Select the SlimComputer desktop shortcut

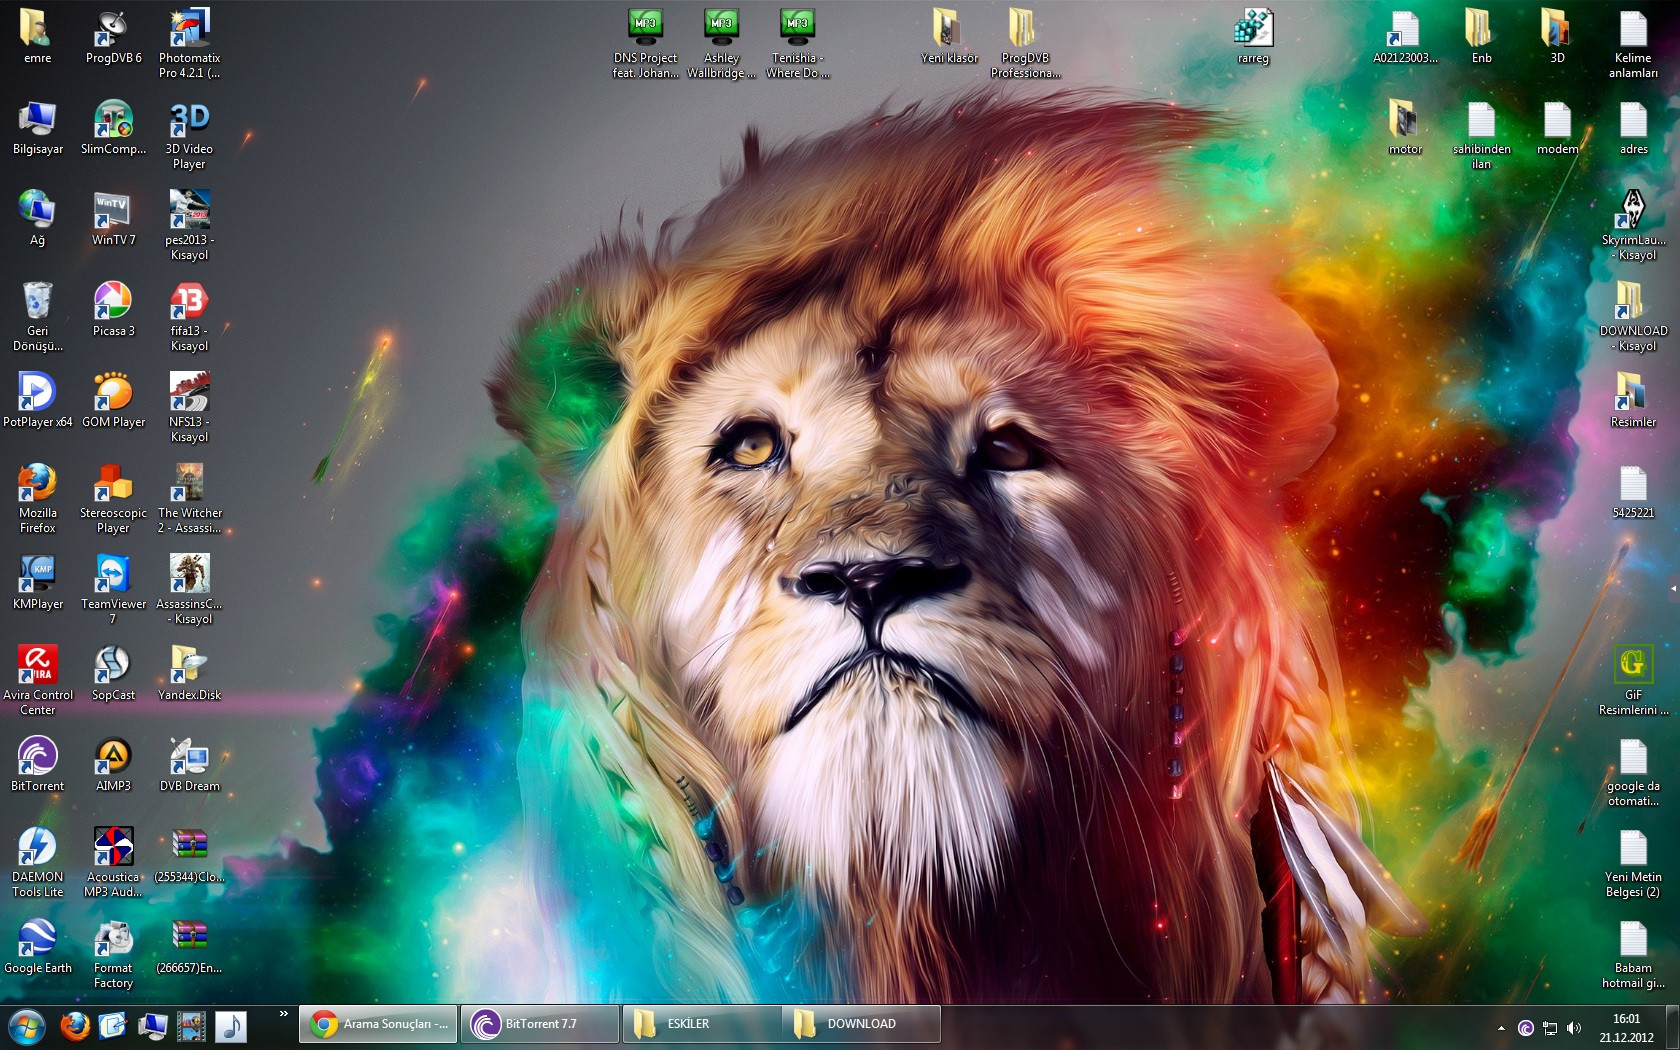(113, 128)
